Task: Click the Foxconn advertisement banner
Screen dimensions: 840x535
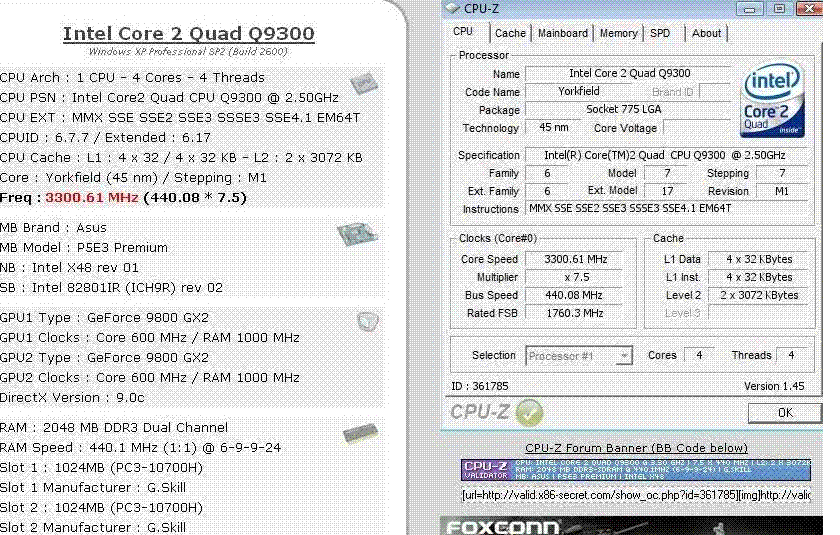Action: (x=631, y=525)
